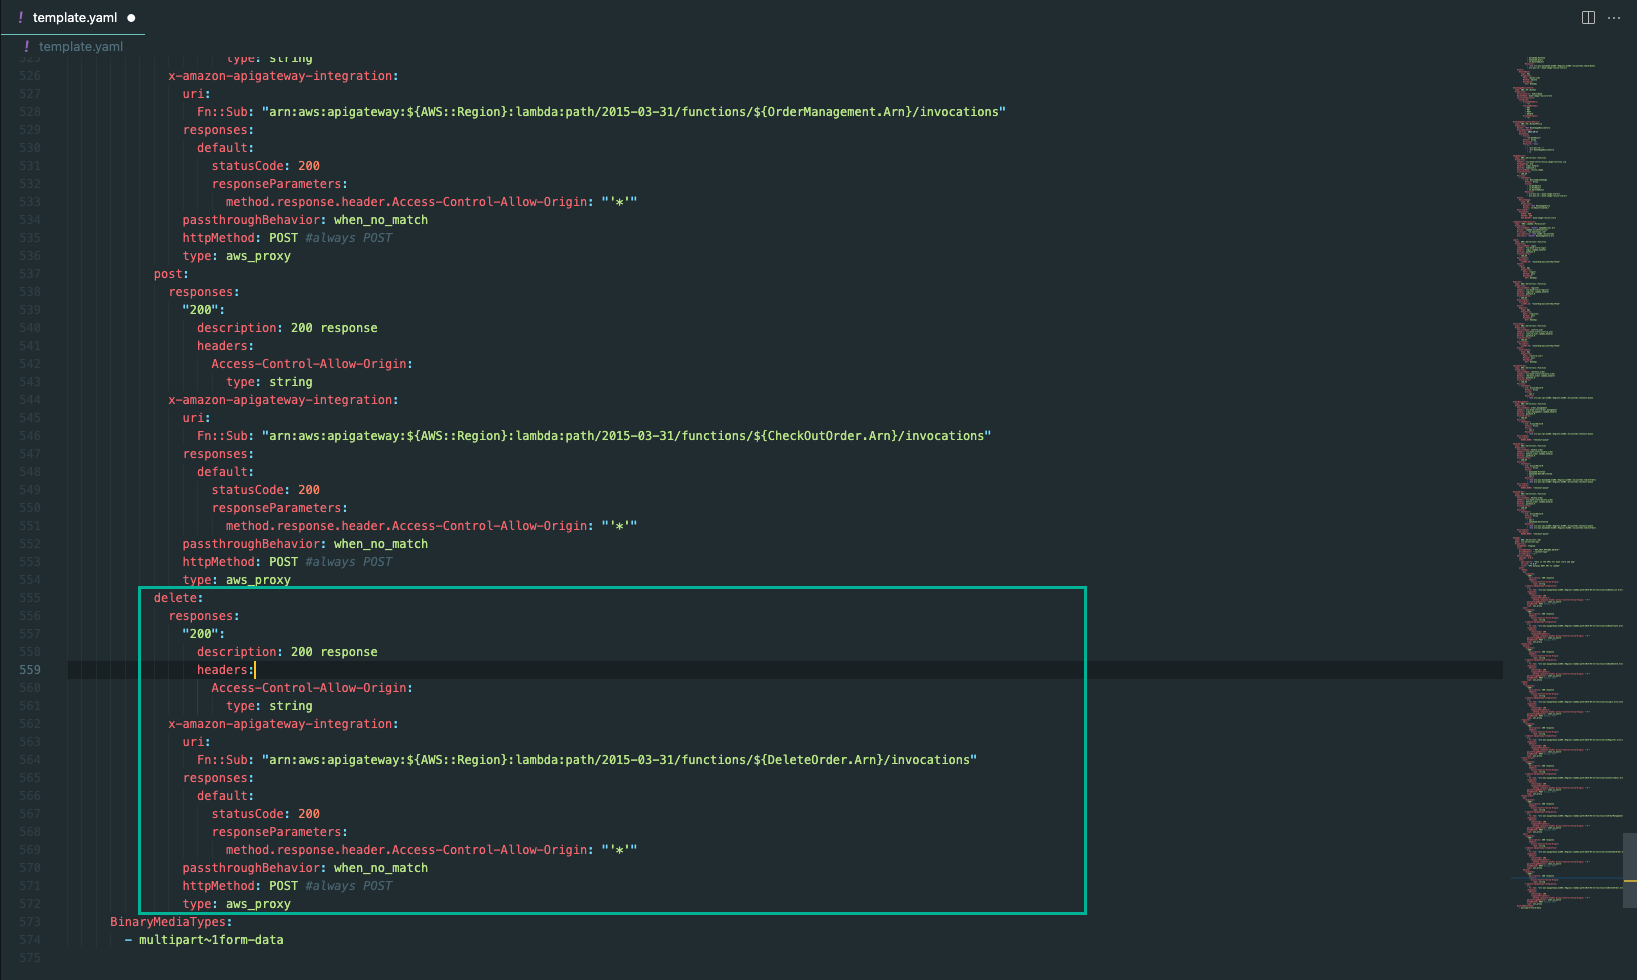1637x980 pixels.
Task: Click the method.response.header line 533
Action: pyautogui.click(x=432, y=202)
